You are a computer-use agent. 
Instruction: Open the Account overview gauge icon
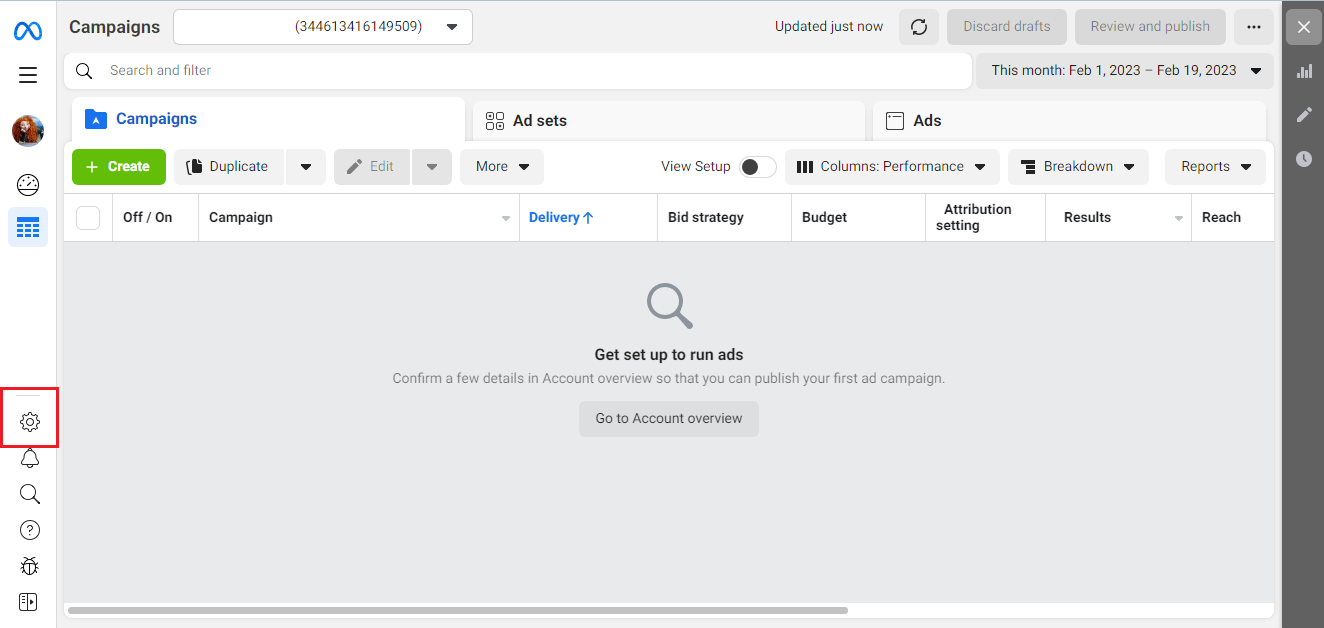coord(28,184)
